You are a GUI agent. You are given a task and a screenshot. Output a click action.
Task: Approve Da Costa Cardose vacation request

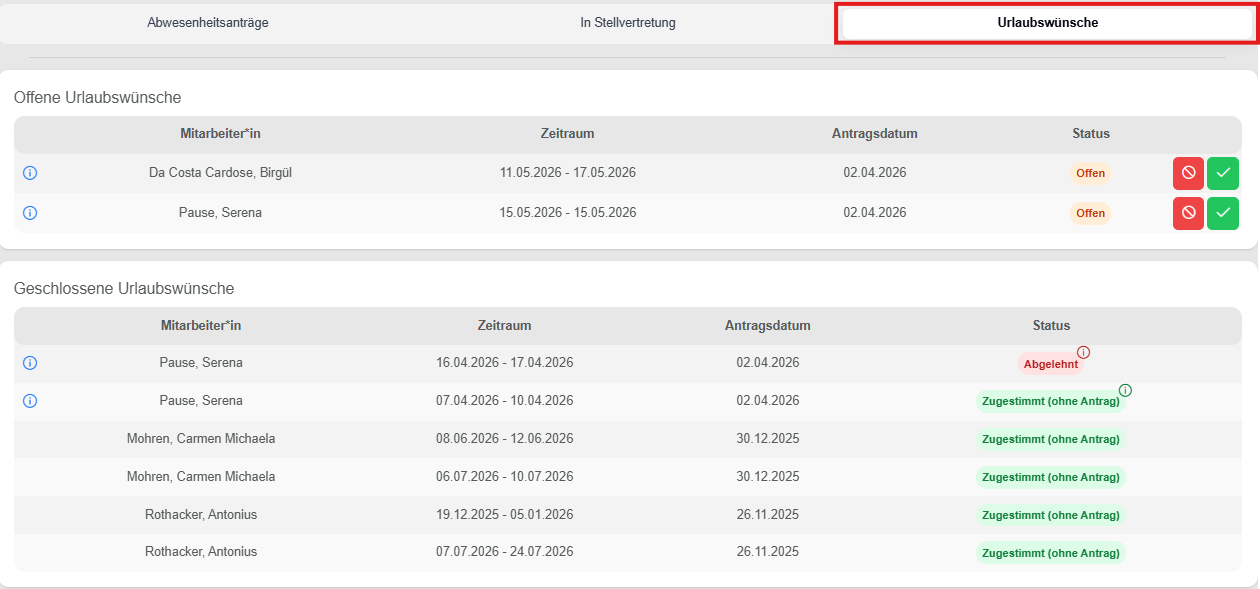[x=1222, y=173]
